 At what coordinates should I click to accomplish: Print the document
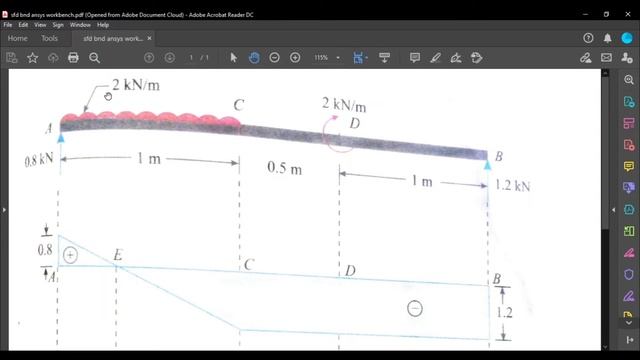[73, 58]
